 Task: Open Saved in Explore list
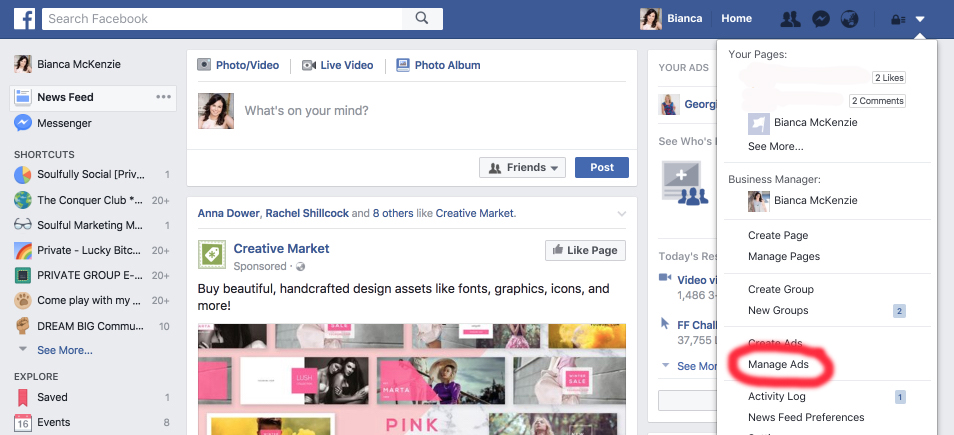point(52,397)
